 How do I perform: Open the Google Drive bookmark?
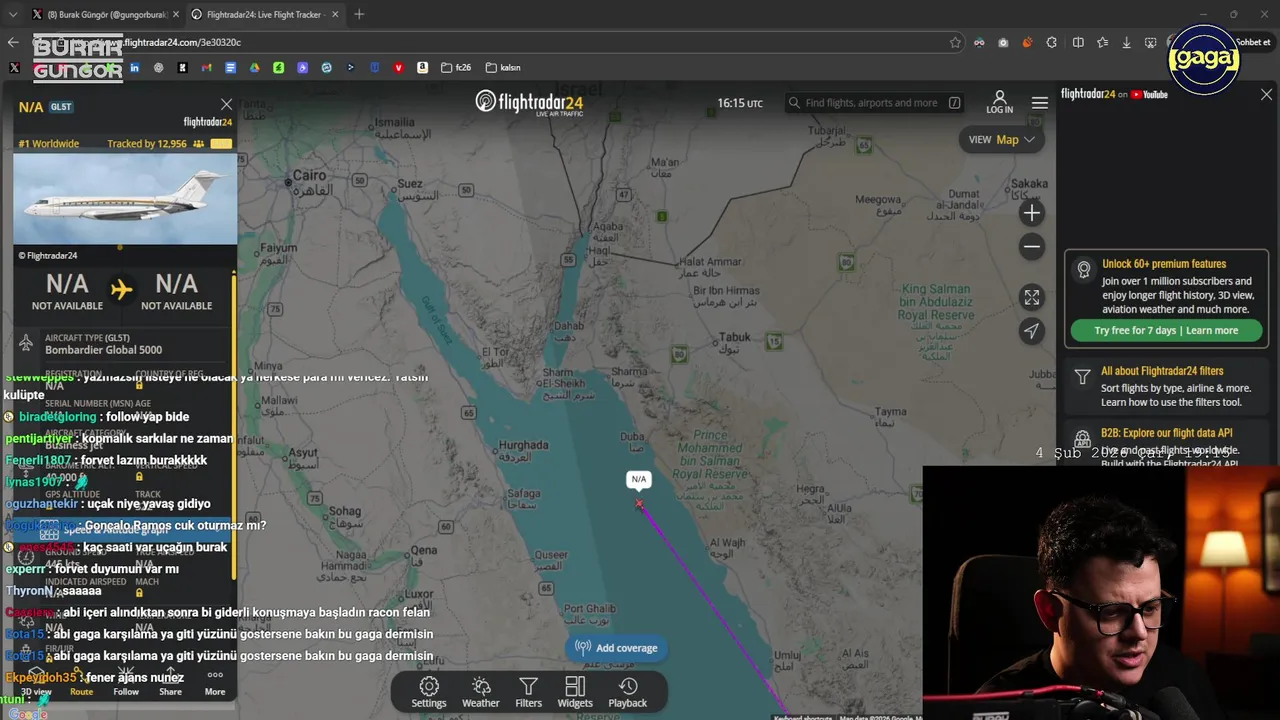click(x=254, y=68)
